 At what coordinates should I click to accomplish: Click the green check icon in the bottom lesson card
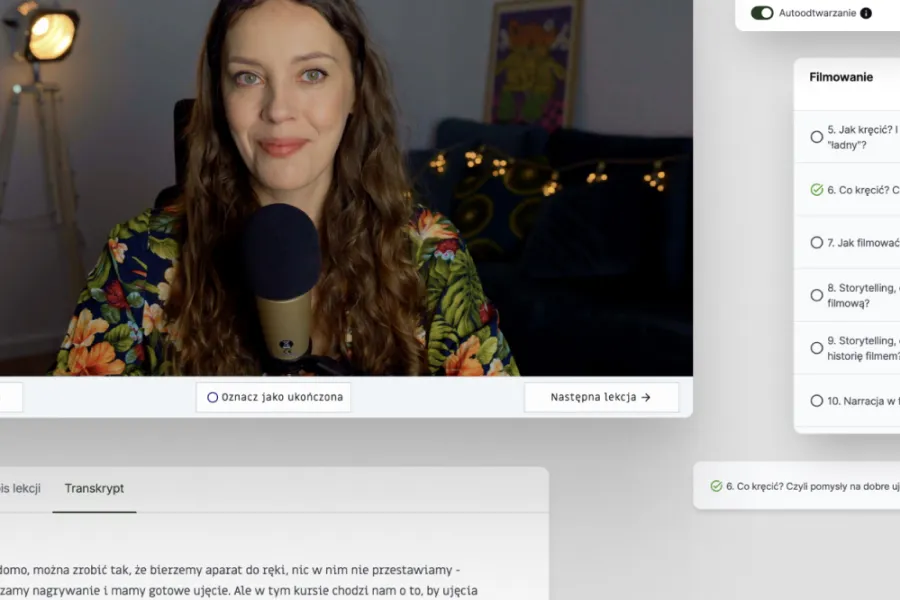[x=716, y=486]
